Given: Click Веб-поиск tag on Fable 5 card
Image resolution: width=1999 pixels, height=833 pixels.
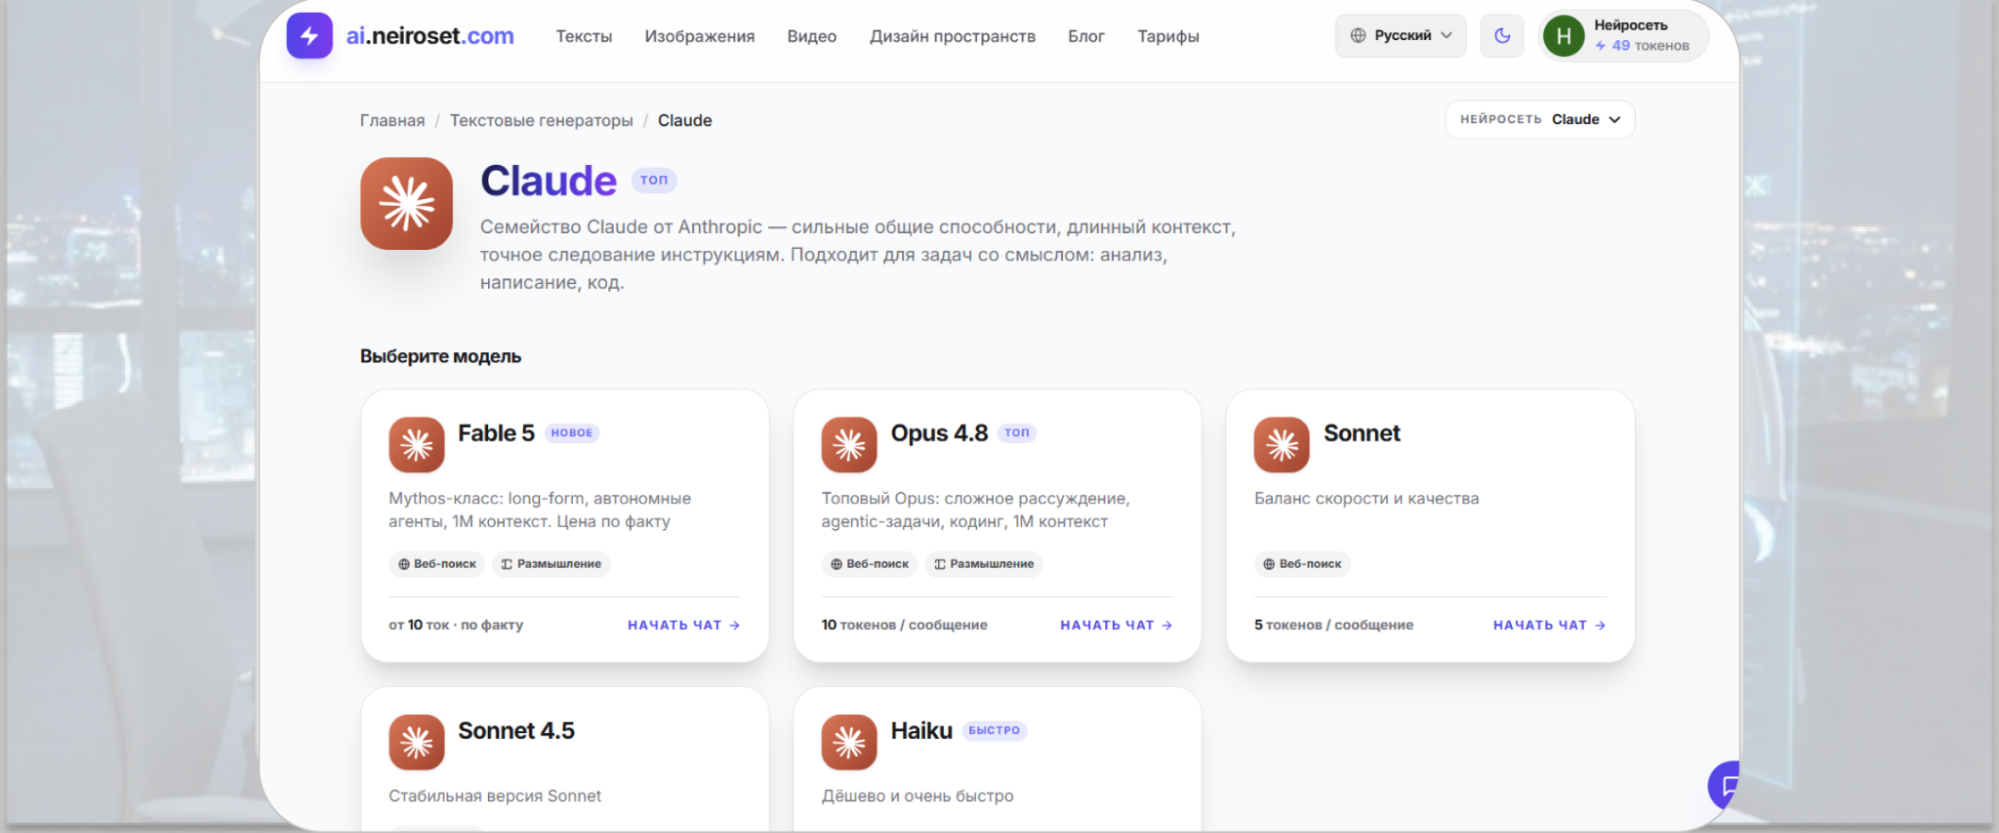Looking at the screenshot, I should click(x=437, y=564).
